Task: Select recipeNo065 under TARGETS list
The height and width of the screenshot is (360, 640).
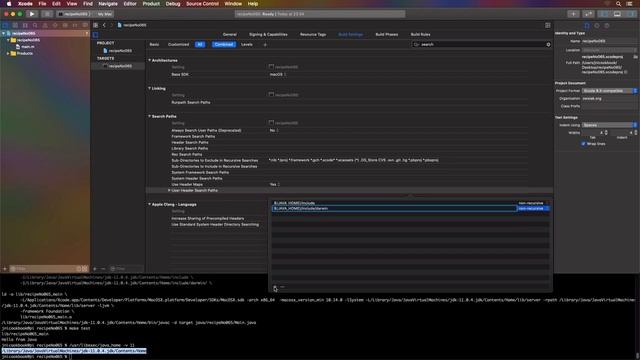Action: [118, 66]
